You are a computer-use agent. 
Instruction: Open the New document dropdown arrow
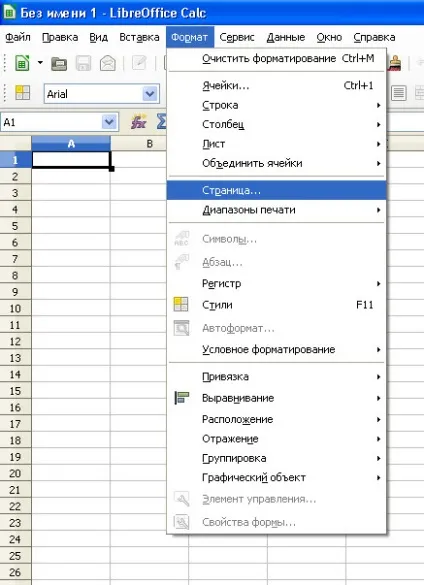click(x=40, y=63)
